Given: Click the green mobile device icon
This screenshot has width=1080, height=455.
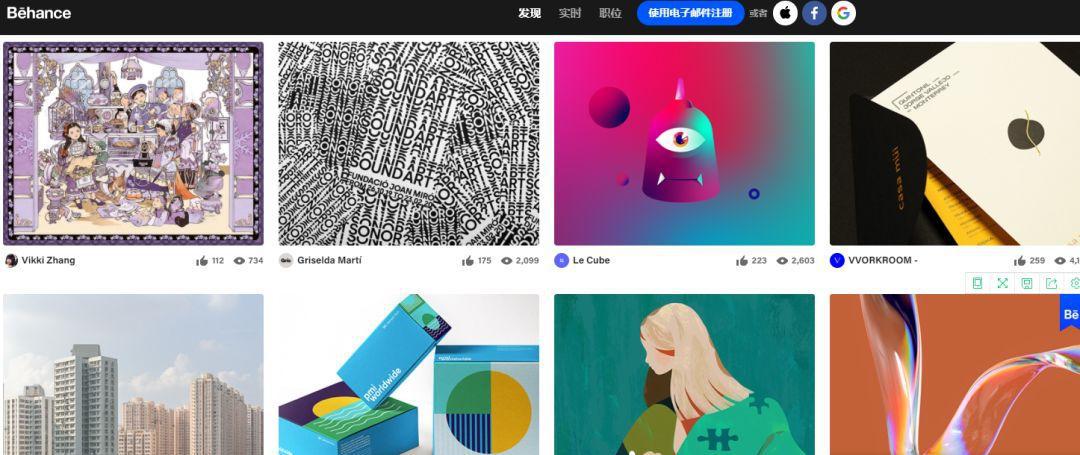Looking at the screenshot, I should (977, 283).
